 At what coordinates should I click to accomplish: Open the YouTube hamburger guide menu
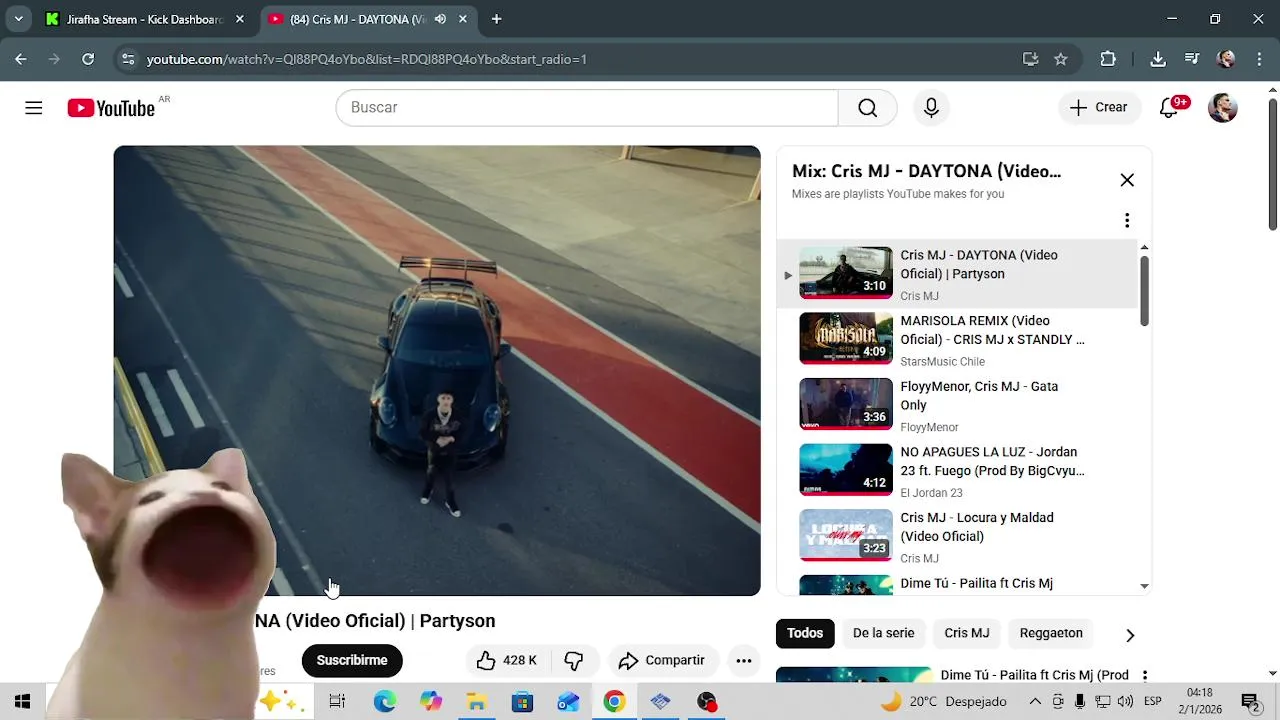click(34, 108)
